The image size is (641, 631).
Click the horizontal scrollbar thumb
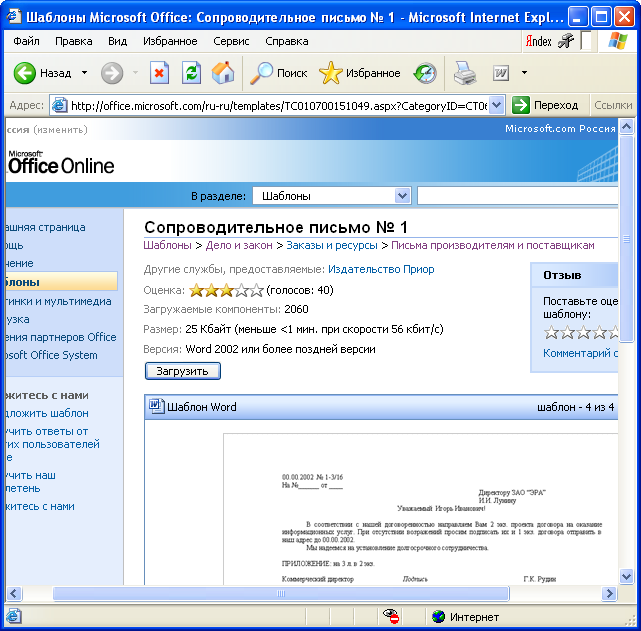point(281,593)
